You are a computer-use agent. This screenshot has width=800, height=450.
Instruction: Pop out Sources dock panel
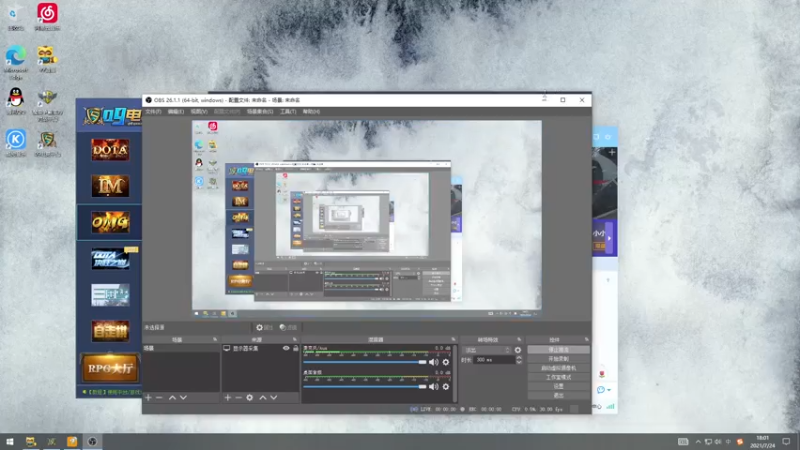[294, 339]
